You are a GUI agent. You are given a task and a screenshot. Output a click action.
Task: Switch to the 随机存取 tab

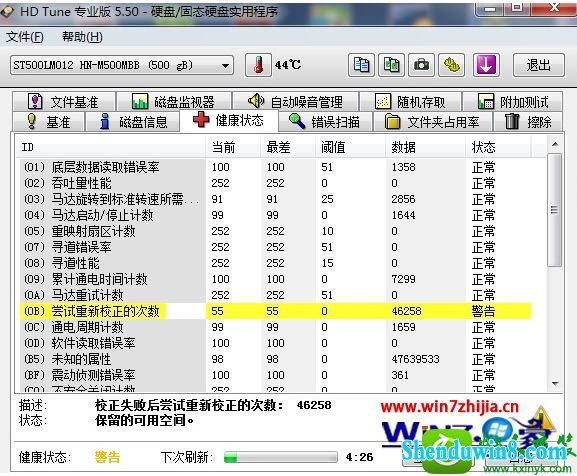click(410, 102)
